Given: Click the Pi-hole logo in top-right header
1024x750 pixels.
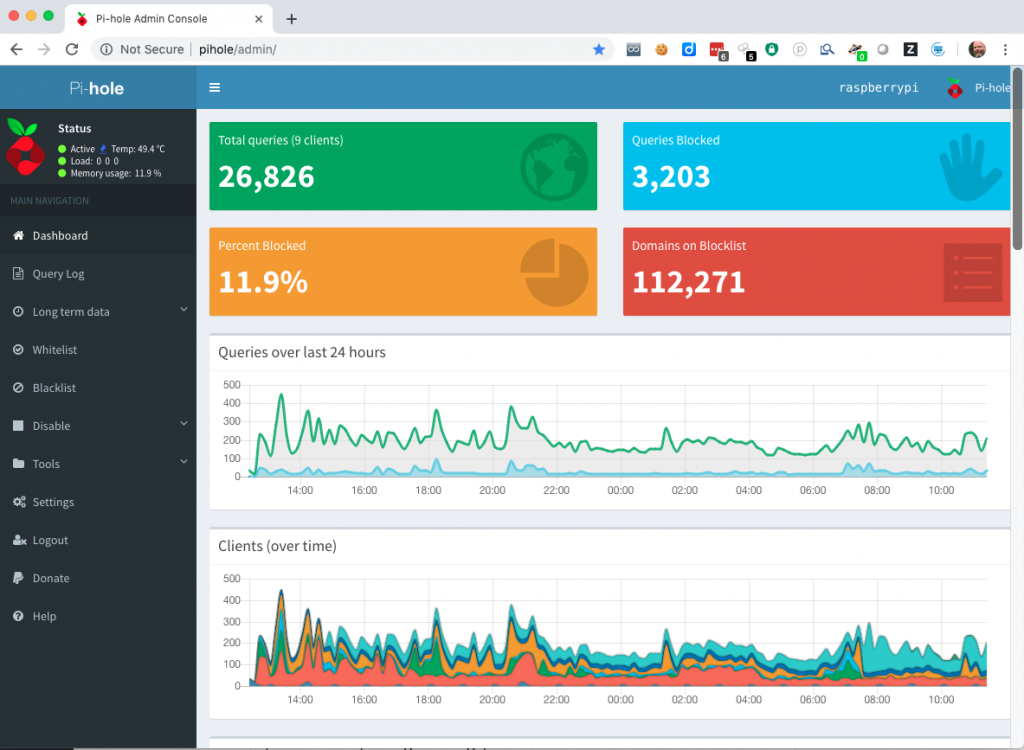Looking at the screenshot, I should (x=955, y=88).
